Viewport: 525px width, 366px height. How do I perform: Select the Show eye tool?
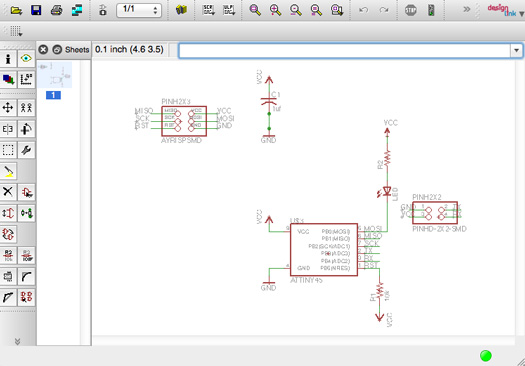[26, 59]
